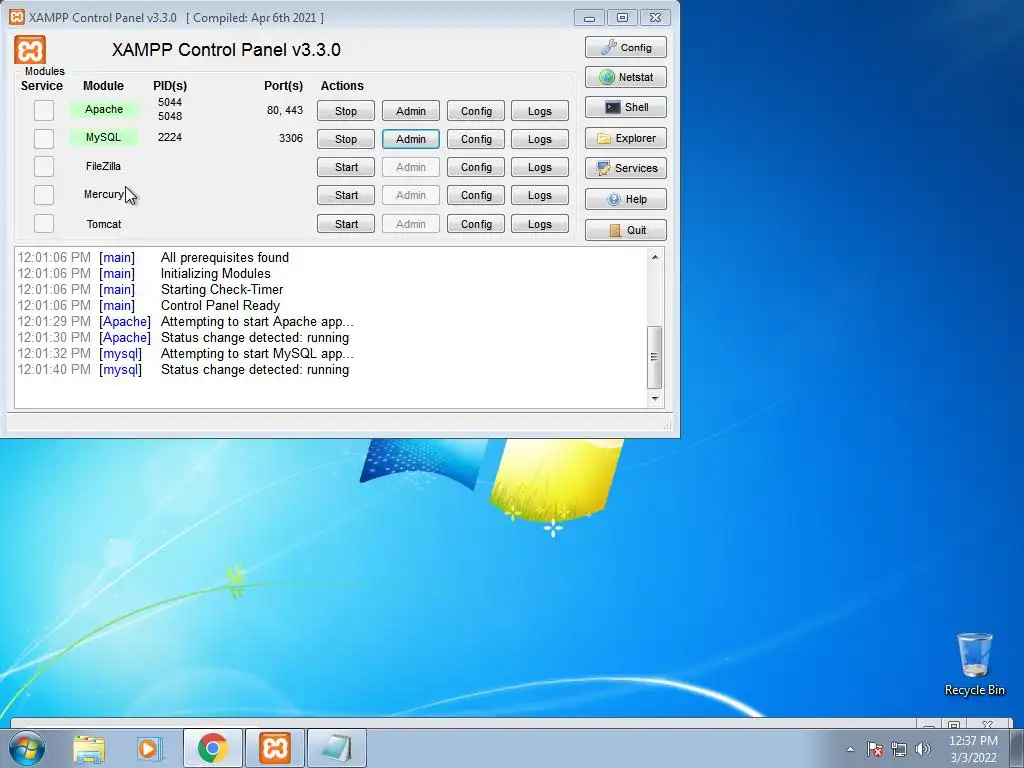Select the FileZilla module label
The image size is (1024, 768).
coord(103,166)
